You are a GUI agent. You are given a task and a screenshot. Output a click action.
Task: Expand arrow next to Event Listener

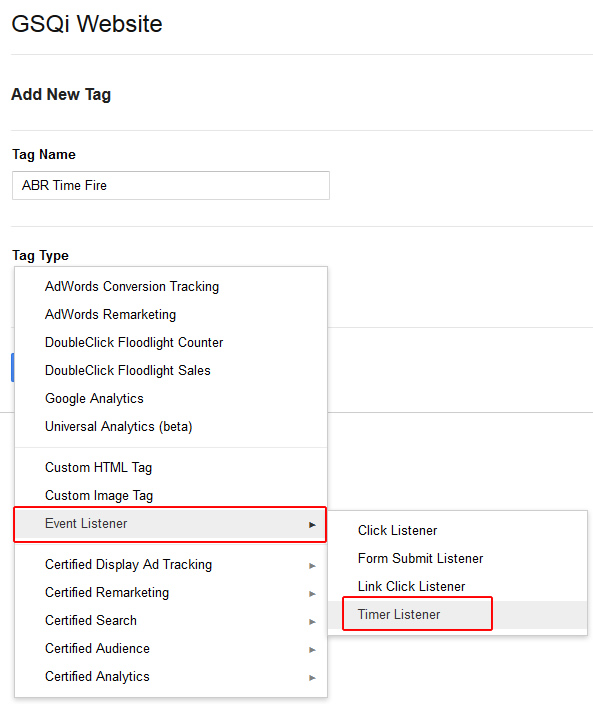click(x=312, y=525)
